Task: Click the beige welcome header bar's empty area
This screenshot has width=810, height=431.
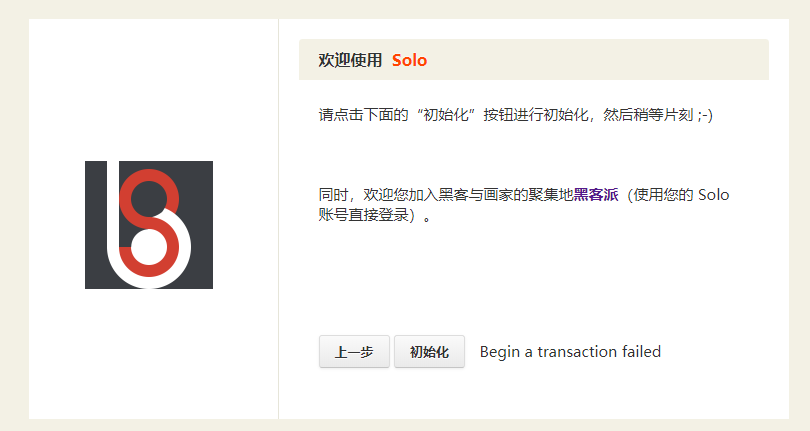Action: pos(600,60)
